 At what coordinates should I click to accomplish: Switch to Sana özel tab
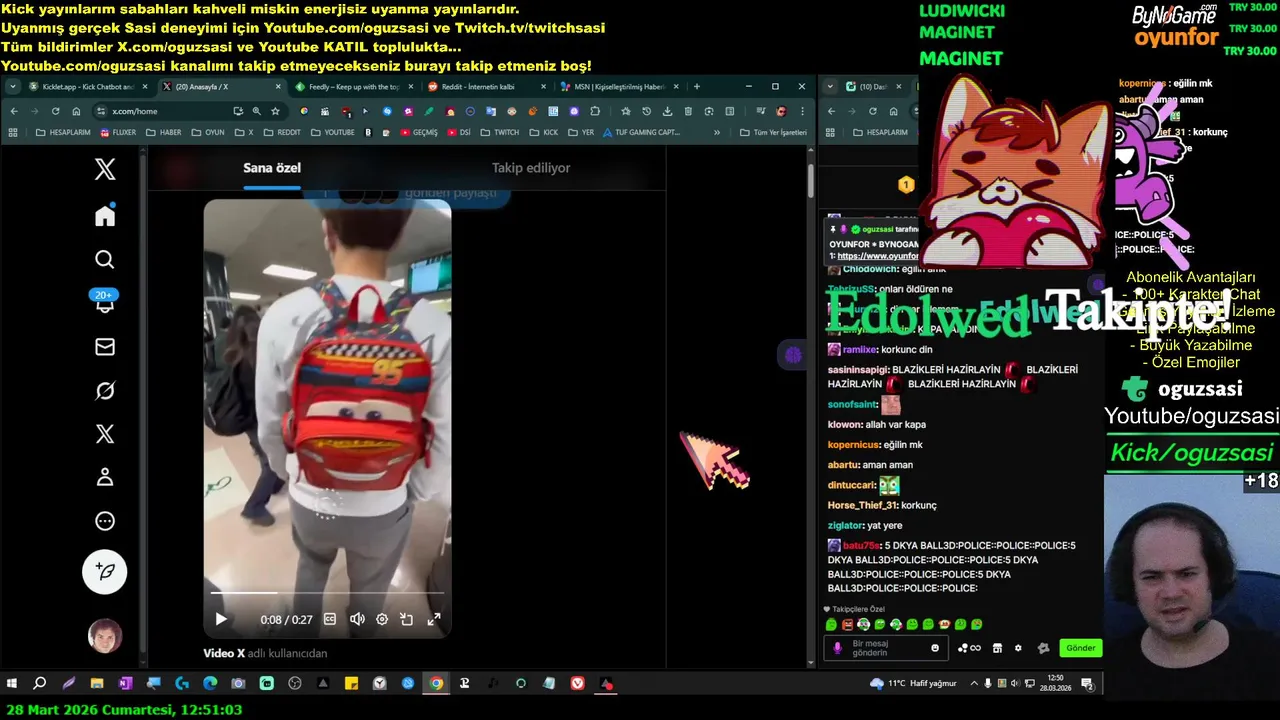point(272,168)
